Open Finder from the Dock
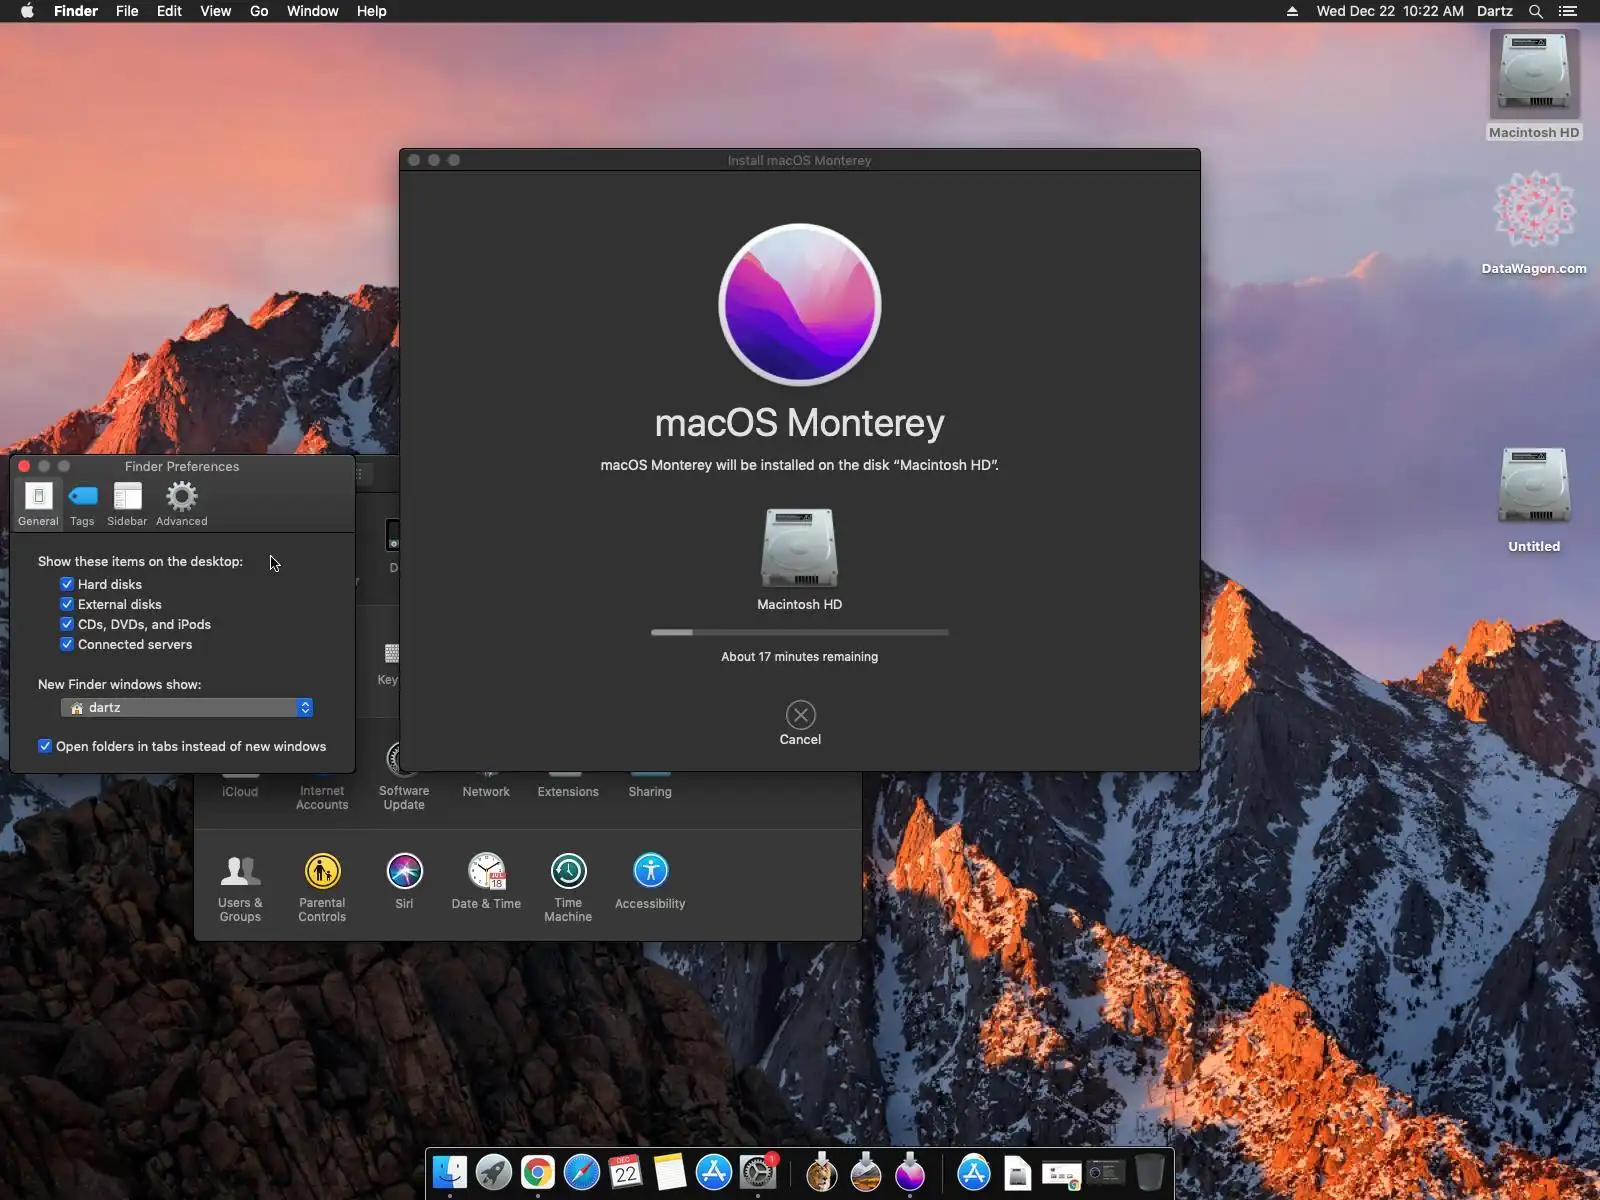Viewport: 1600px width, 1200px height. tap(450, 1172)
